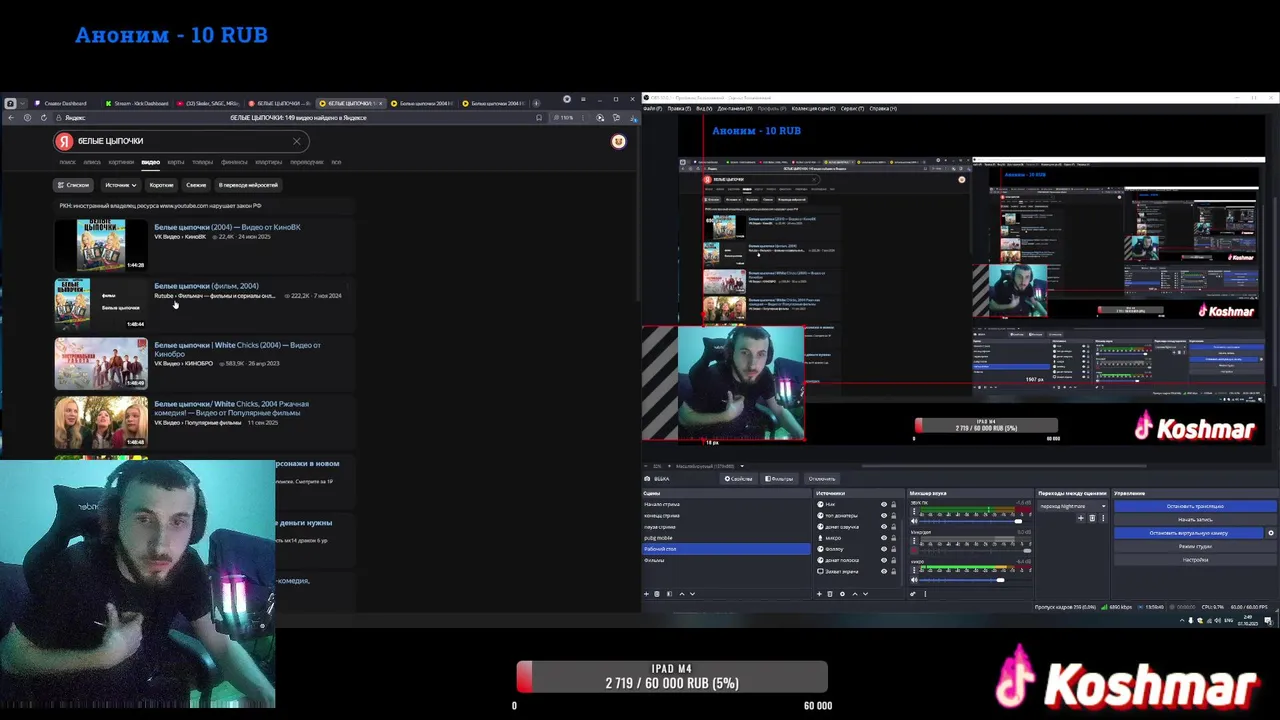The height and width of the screenshot is (720, 1280).
Task: Reload the browser page
Action: tap(44, 117)
